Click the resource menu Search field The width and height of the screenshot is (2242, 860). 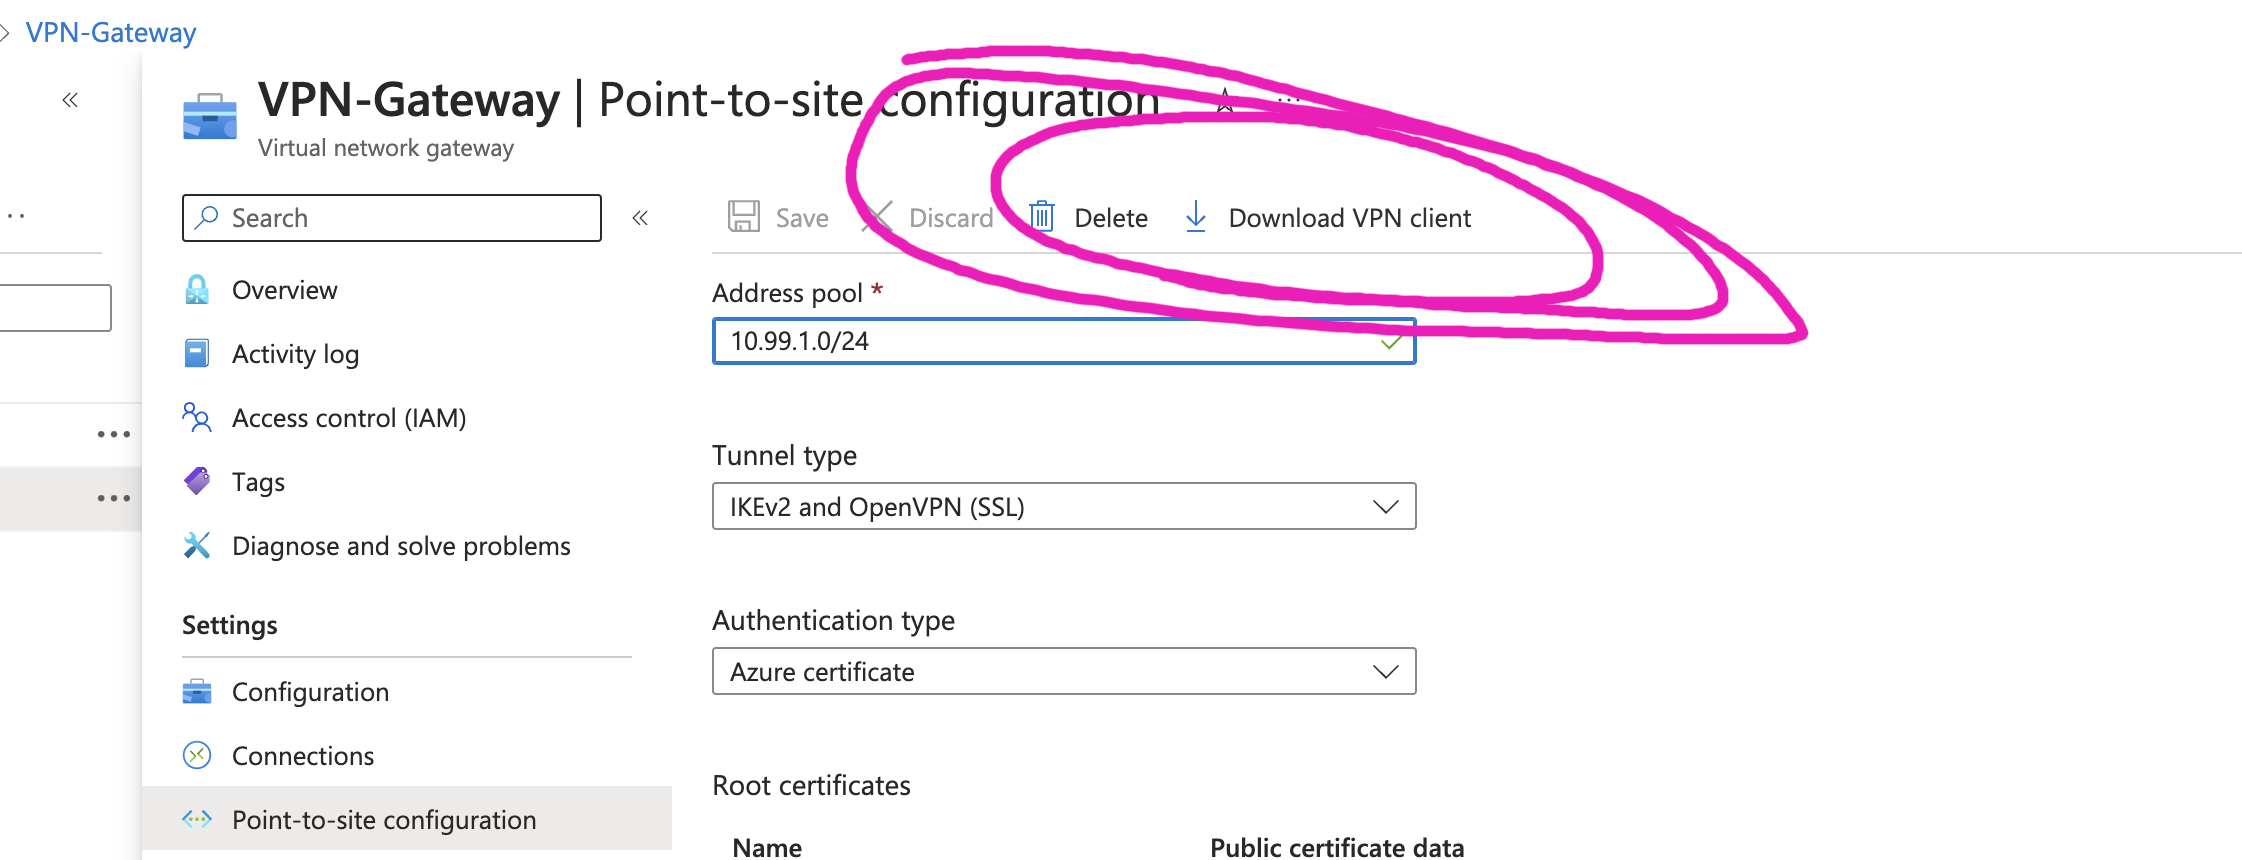392,218
